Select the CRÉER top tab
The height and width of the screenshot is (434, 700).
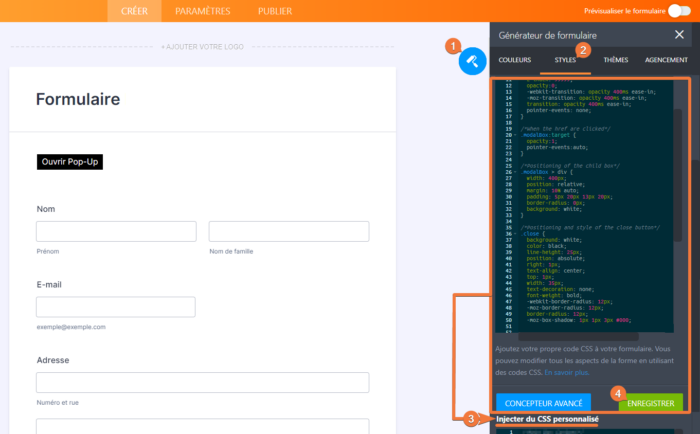(x=134, y=11)
